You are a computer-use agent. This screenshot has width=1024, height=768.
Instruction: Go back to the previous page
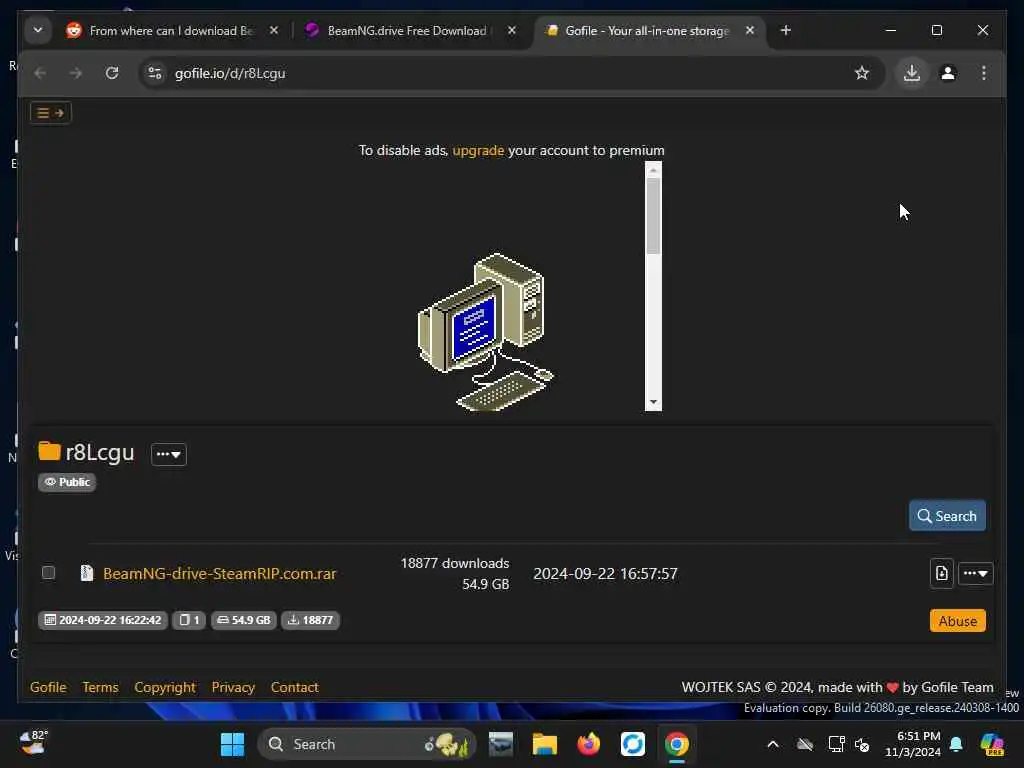pos(40,73)
